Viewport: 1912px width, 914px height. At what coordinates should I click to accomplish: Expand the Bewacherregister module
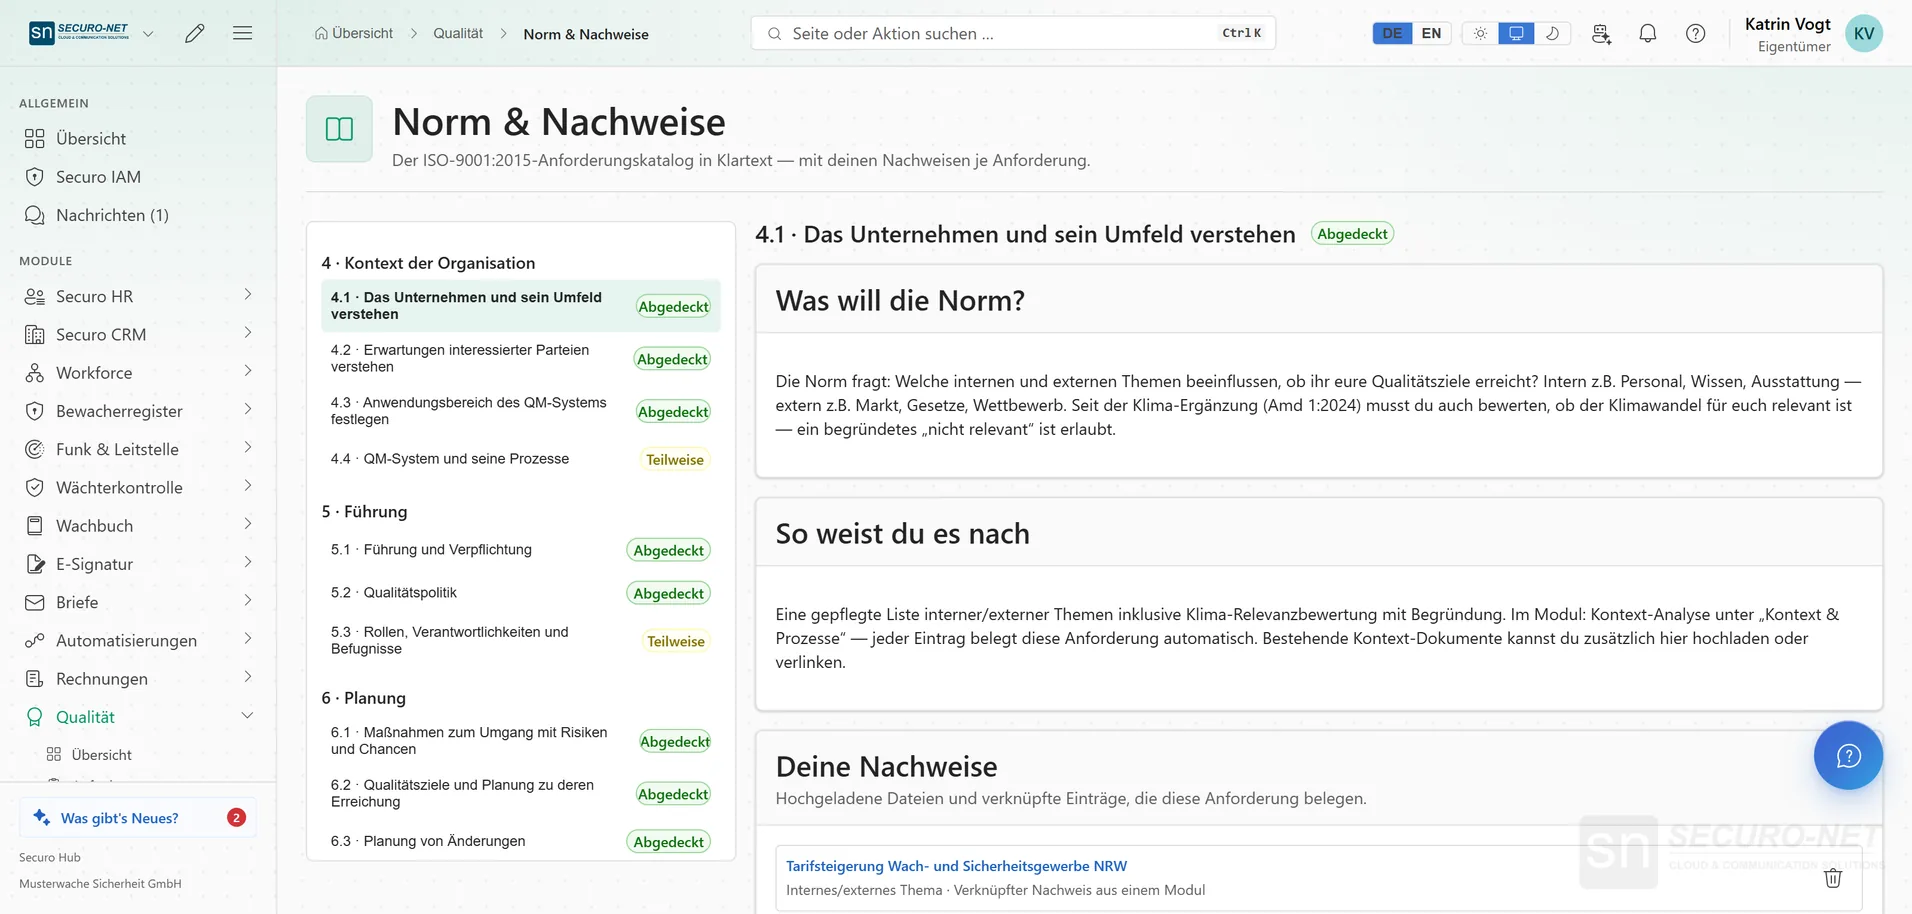(248, 410)
